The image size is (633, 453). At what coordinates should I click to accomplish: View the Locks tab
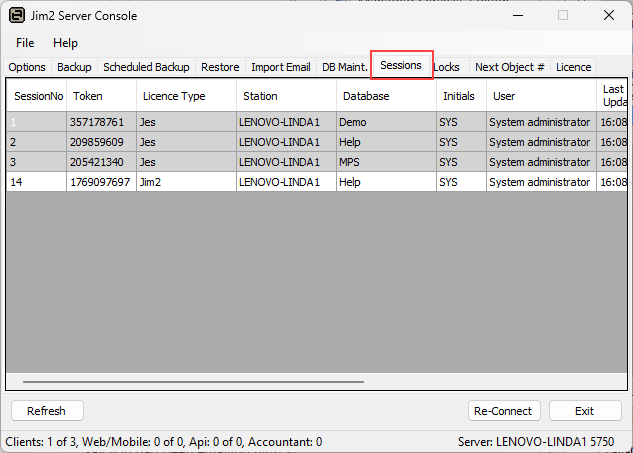[x=447, y=67]
